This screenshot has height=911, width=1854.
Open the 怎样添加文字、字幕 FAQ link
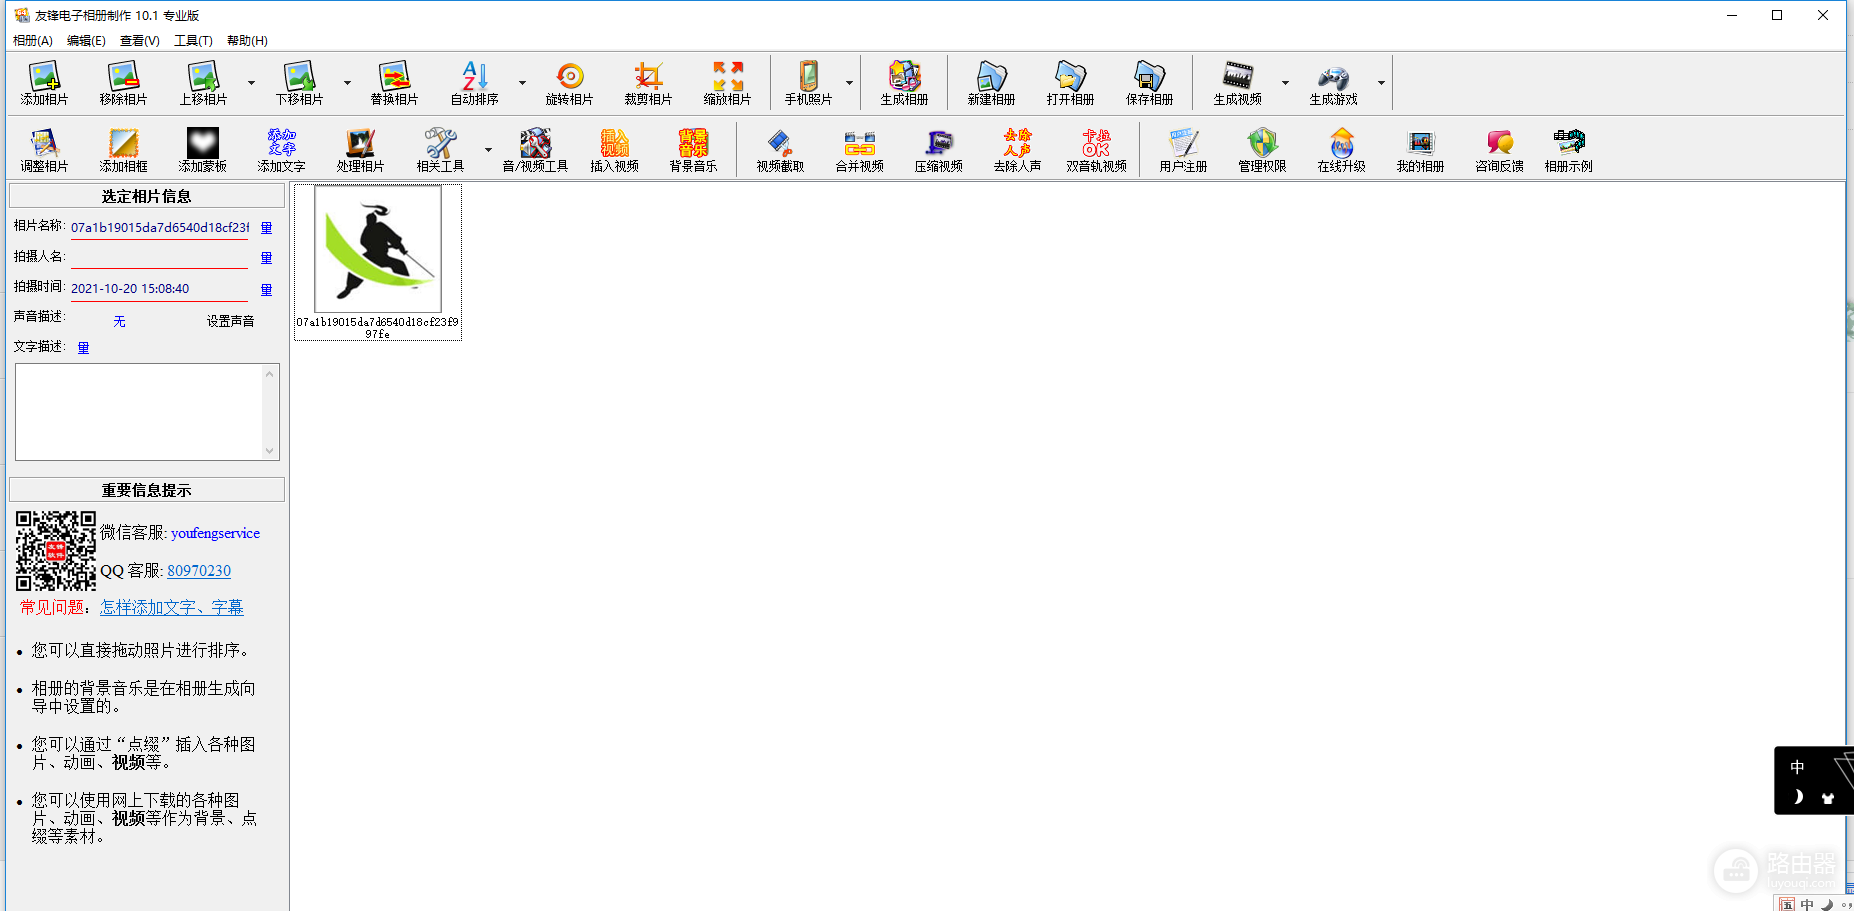click(x=172, y=607)
